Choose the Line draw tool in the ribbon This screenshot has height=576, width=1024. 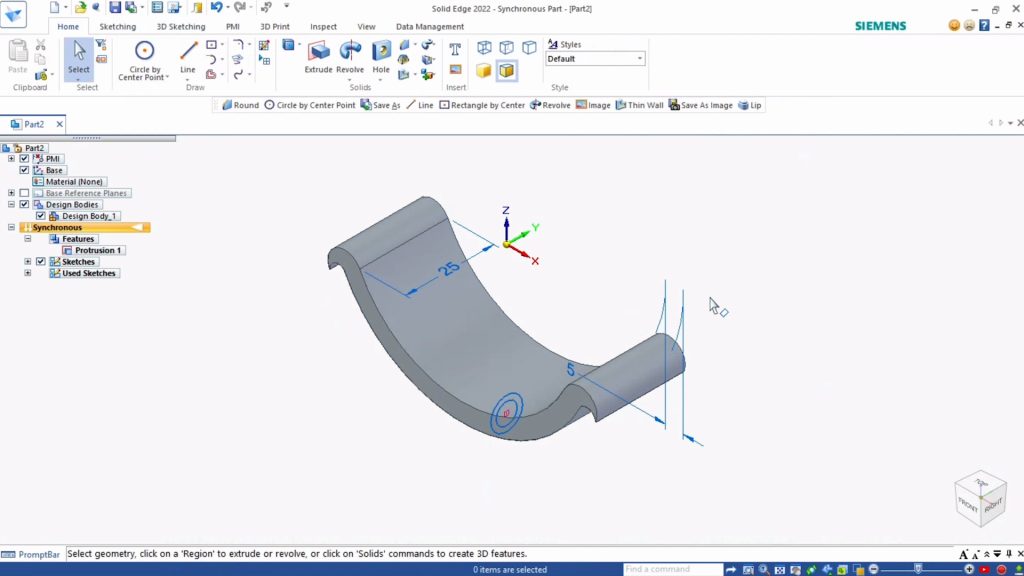tap(188, 57)
